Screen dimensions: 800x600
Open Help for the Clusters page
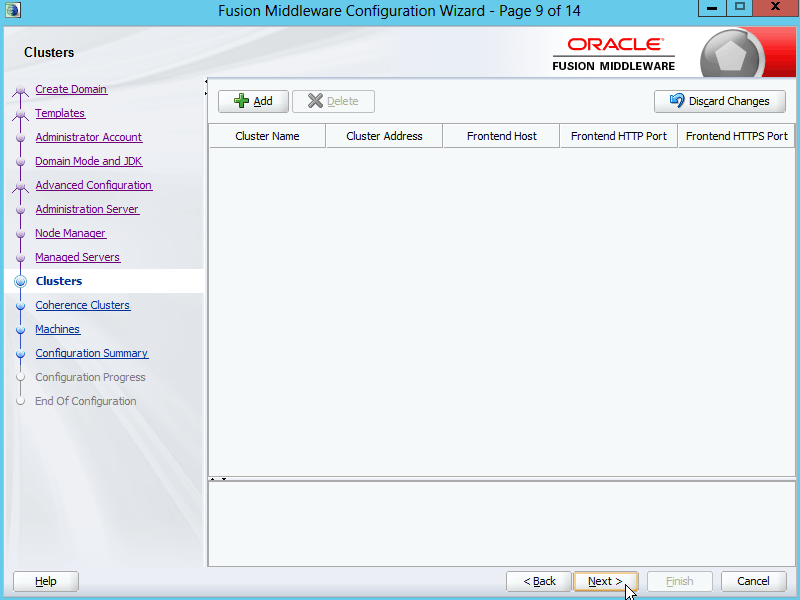coord(46,581)
